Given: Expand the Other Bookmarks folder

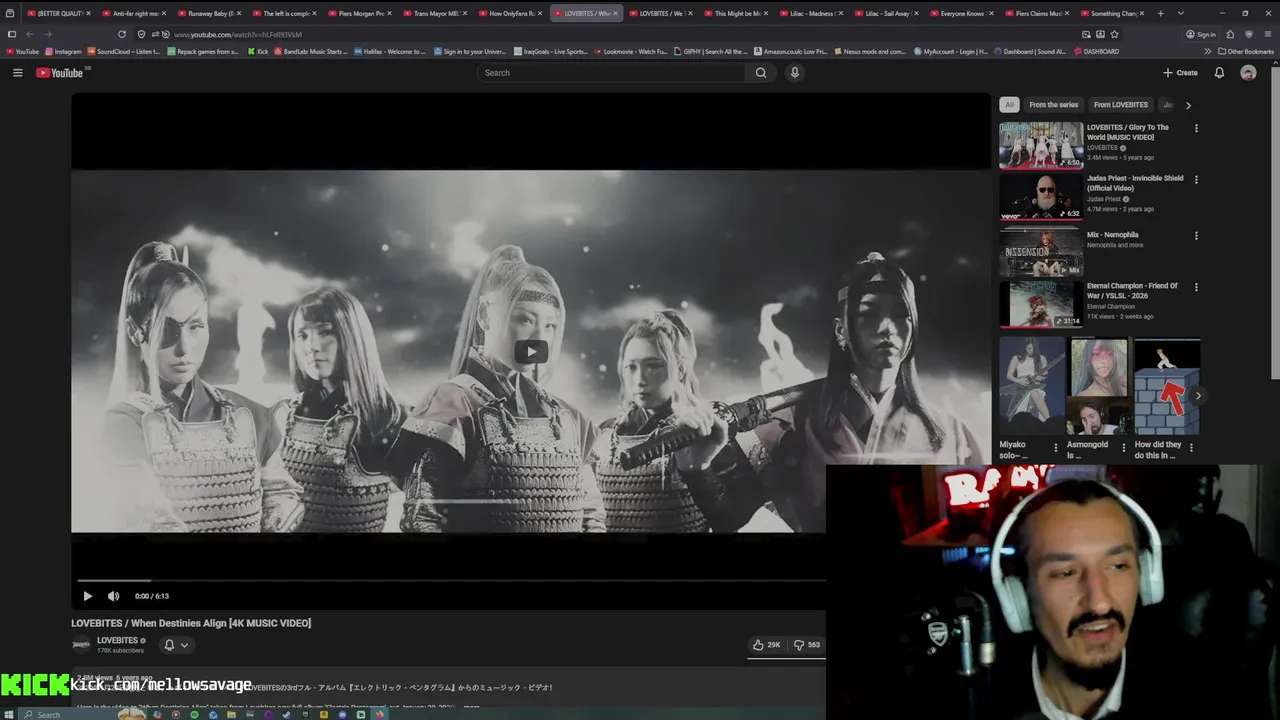Looking at the screenshot, I should coord(1246,51).
